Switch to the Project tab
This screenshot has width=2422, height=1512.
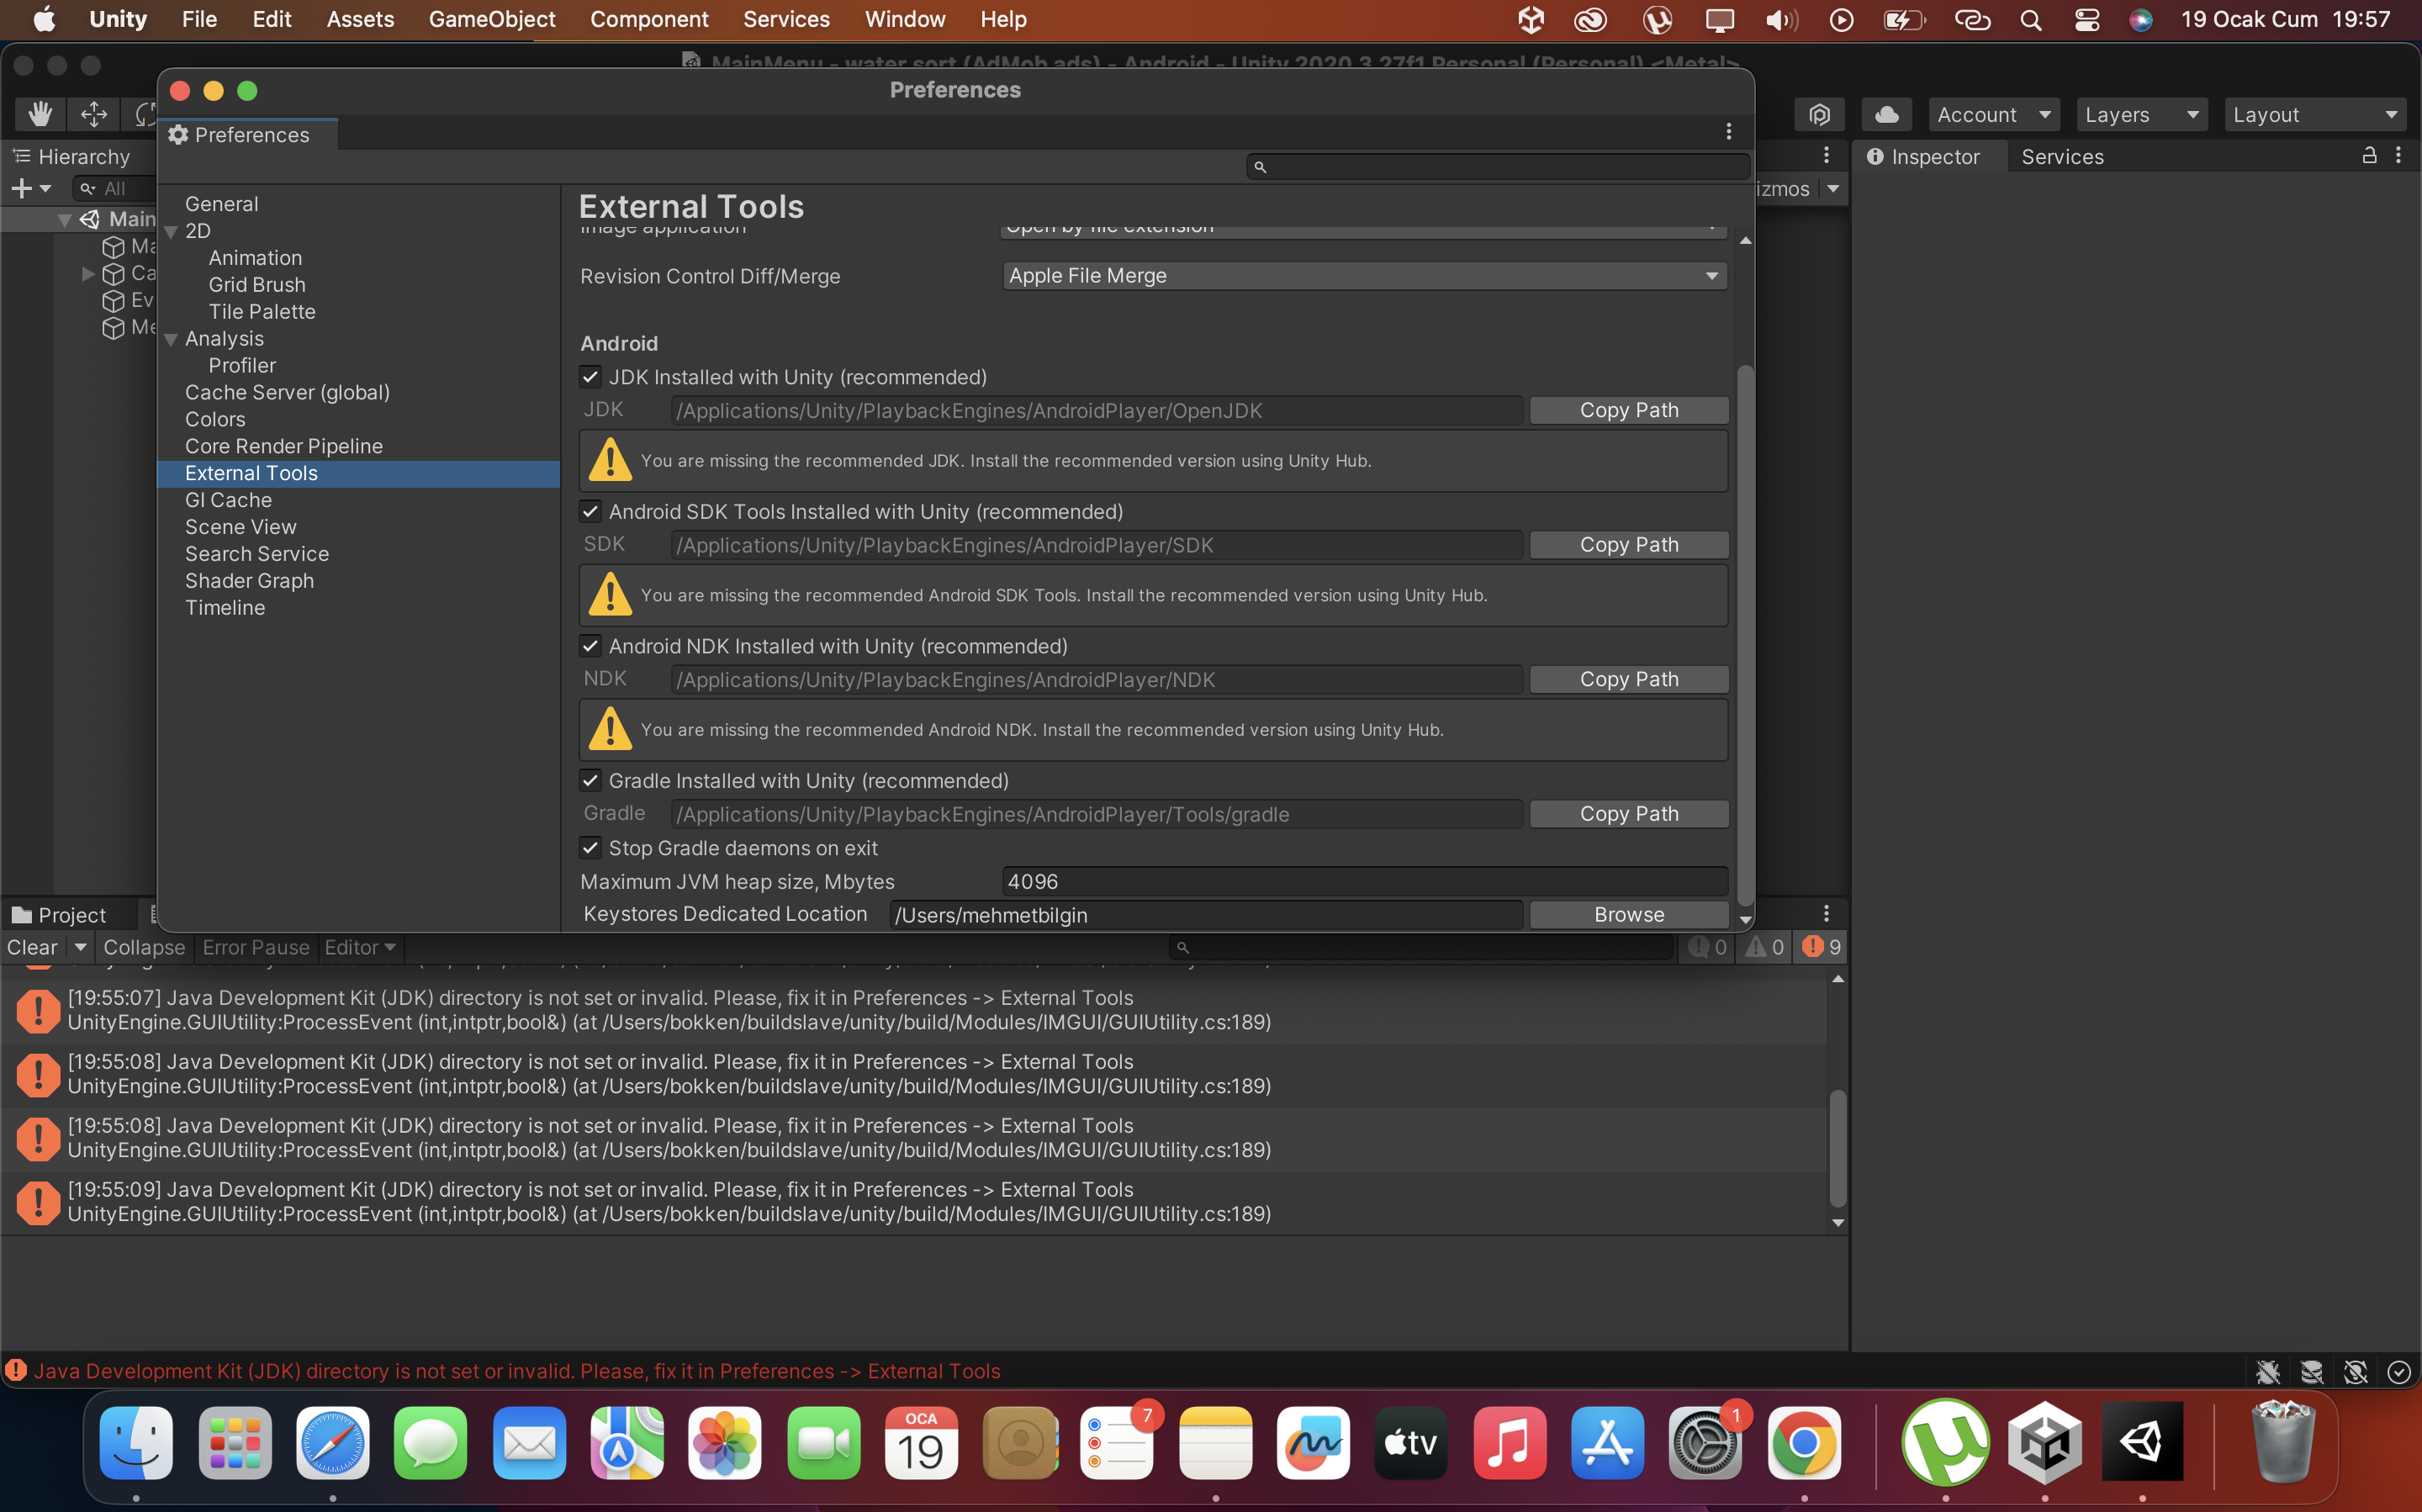(x=58, y=915)
